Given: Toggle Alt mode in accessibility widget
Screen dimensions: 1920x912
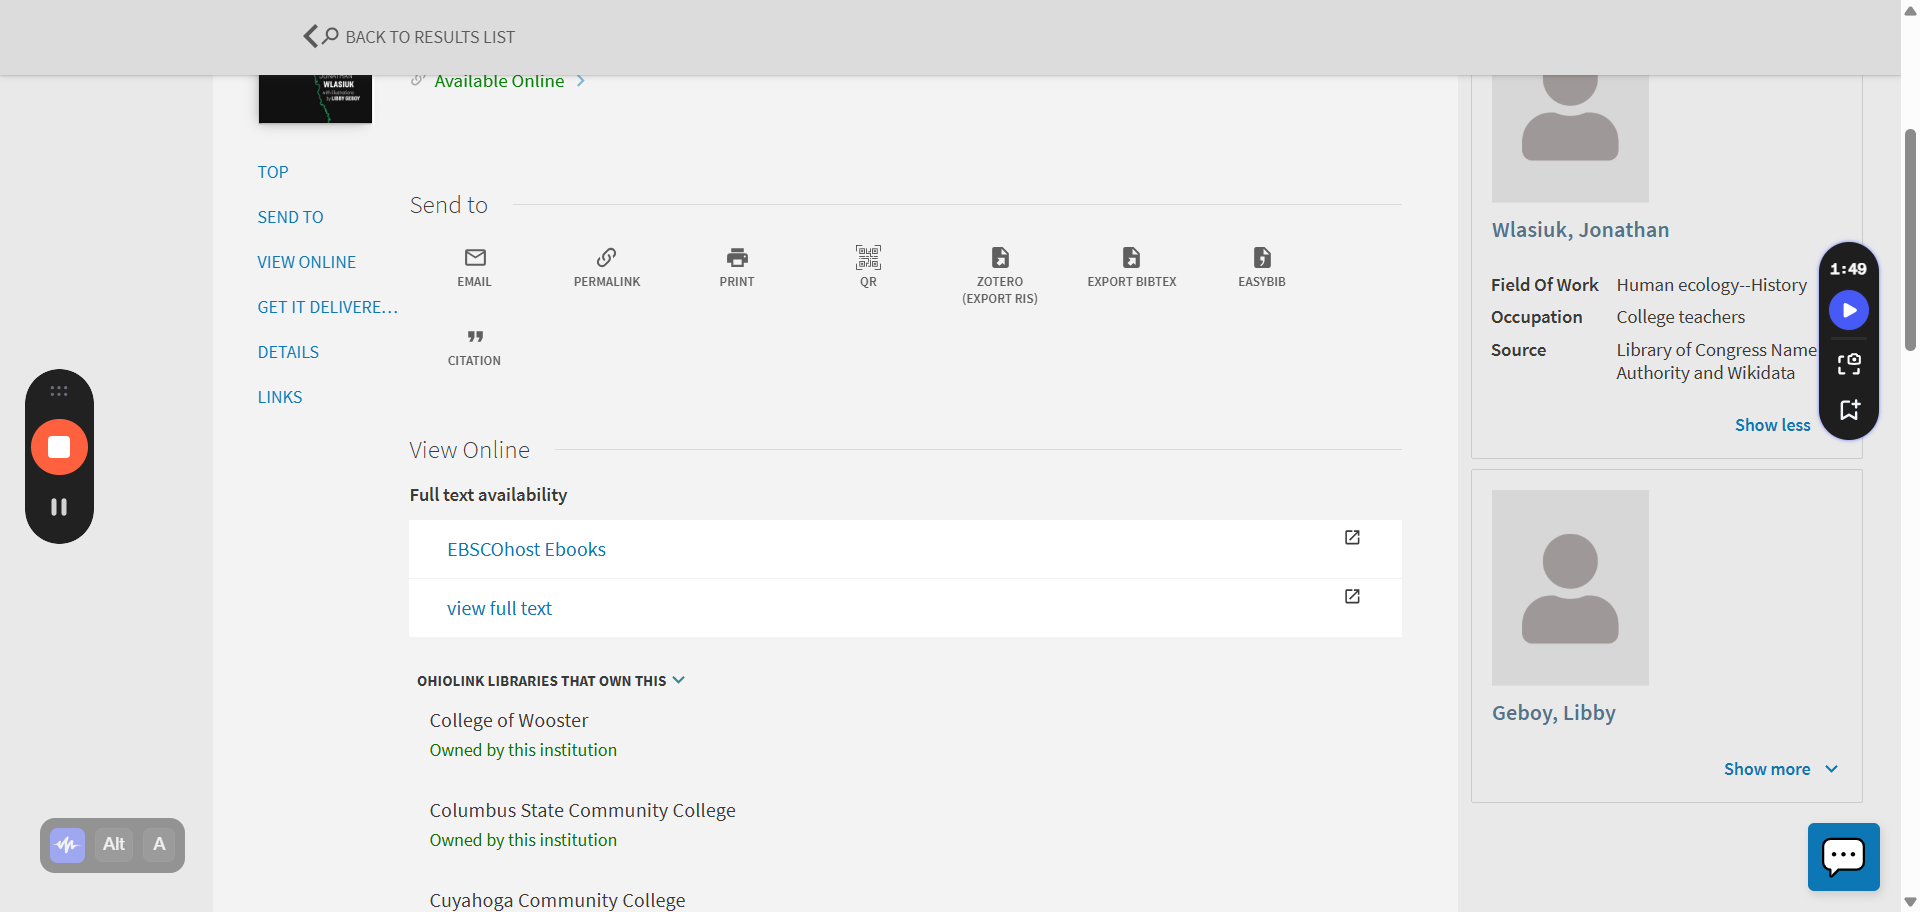Looking at the screenshot, I should 113,844.
